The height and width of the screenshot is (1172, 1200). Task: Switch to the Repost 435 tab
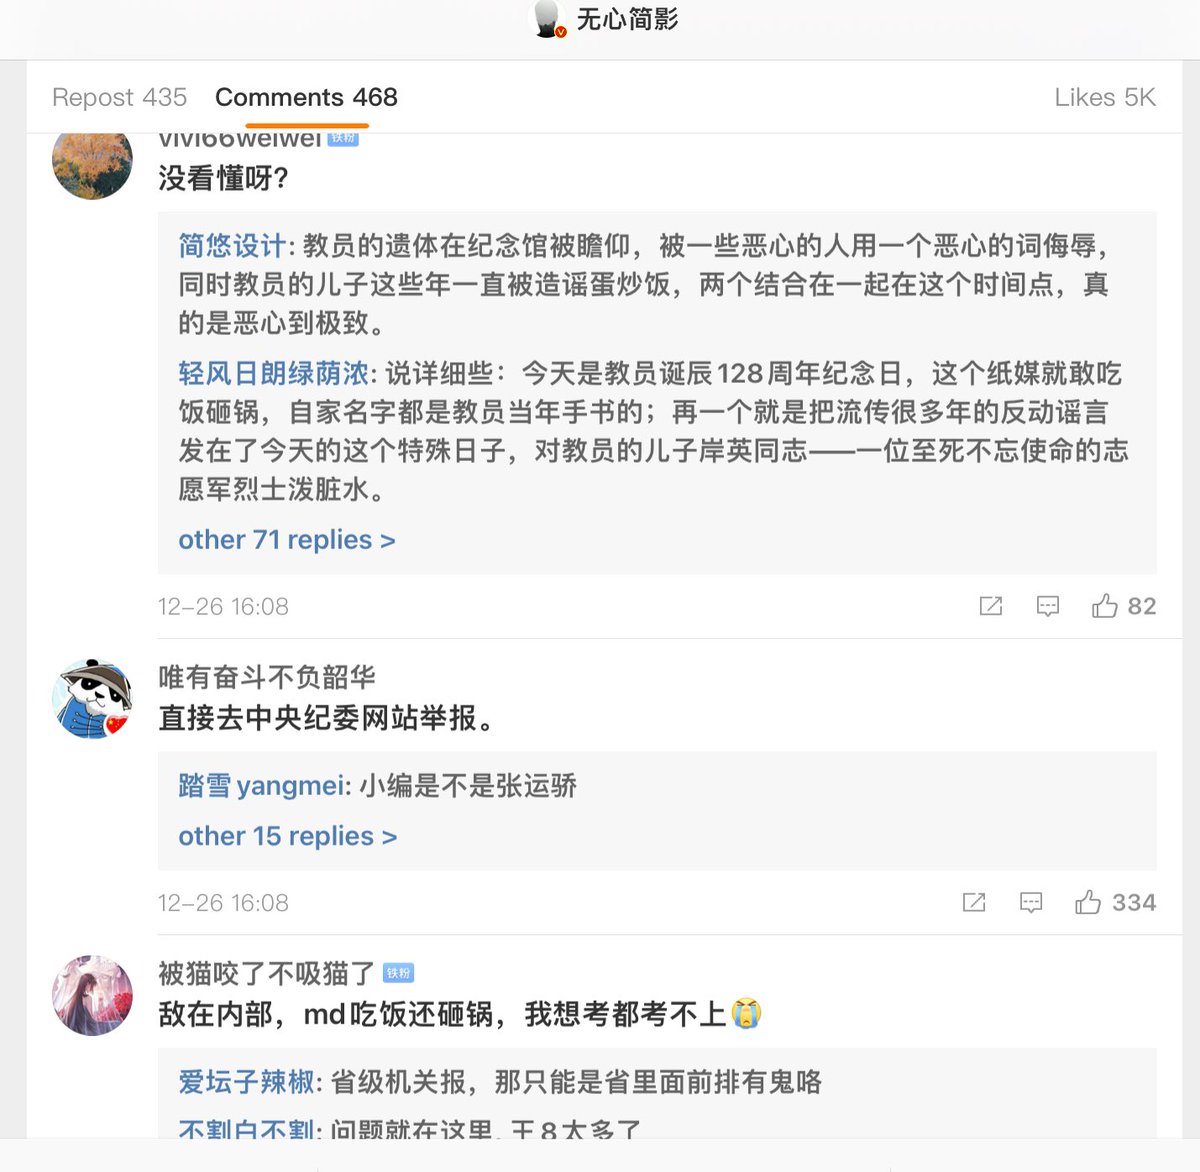(119, 97)
